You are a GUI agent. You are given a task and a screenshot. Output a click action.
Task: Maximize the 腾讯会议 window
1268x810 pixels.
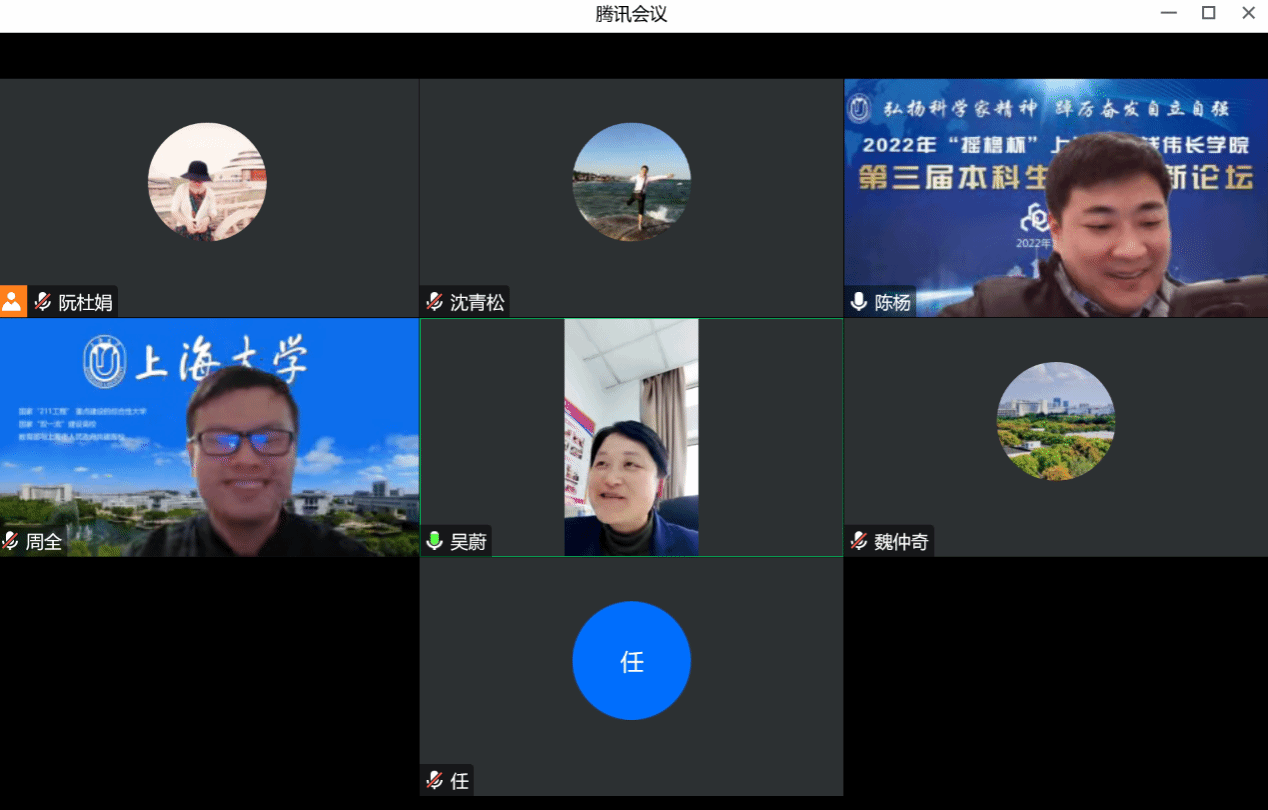[1208, 13]
